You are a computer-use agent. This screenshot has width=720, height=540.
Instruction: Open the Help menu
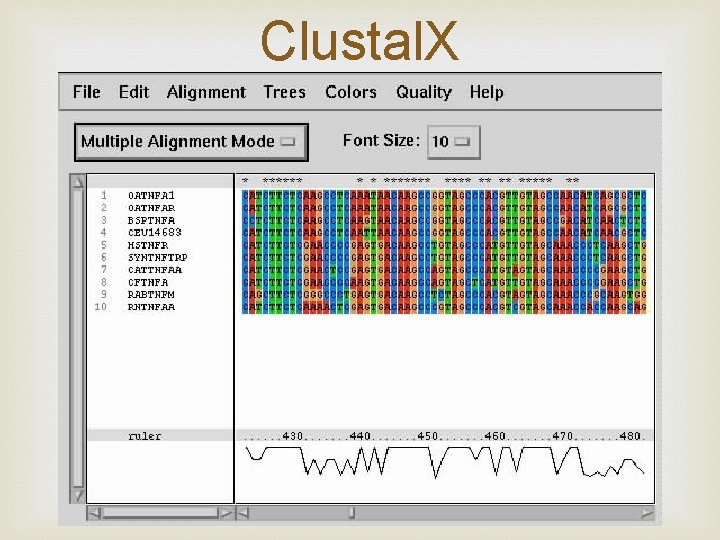486,92
